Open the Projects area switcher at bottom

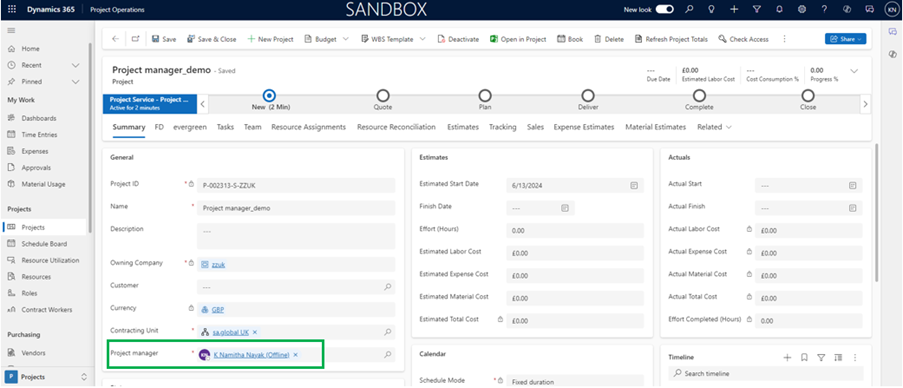(x=47, y=377)
